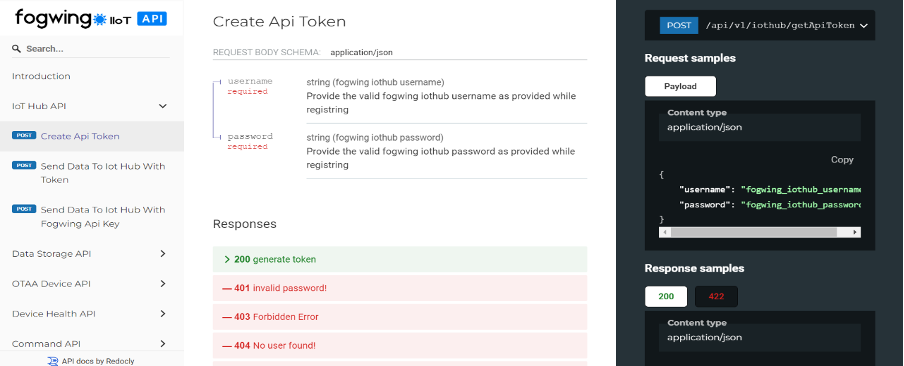904x366 pixels.
Task: Click right arrow of code scrollbar
Action: point(856,232)
